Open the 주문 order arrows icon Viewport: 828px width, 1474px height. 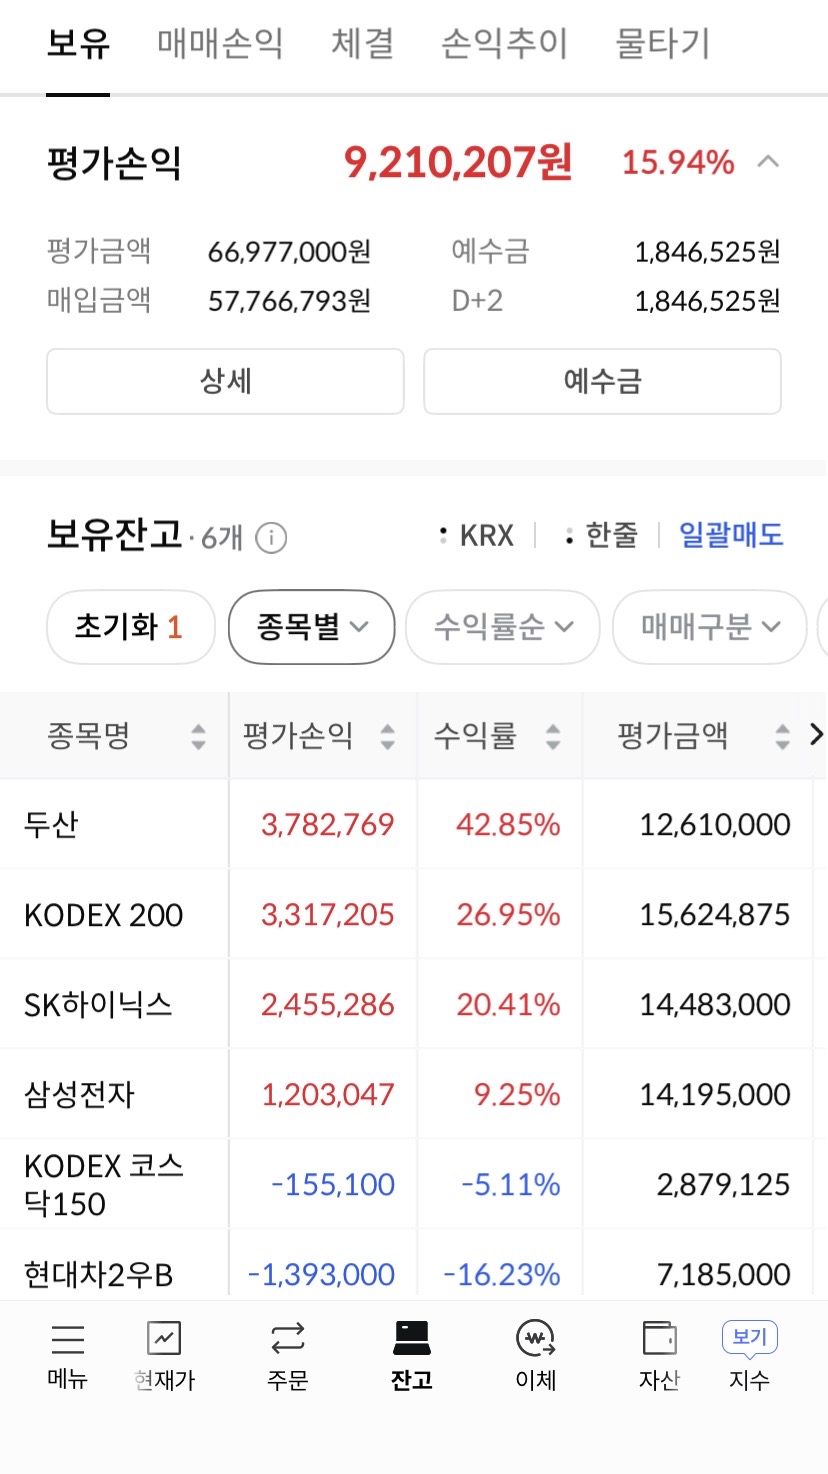tap(287, 1338)
